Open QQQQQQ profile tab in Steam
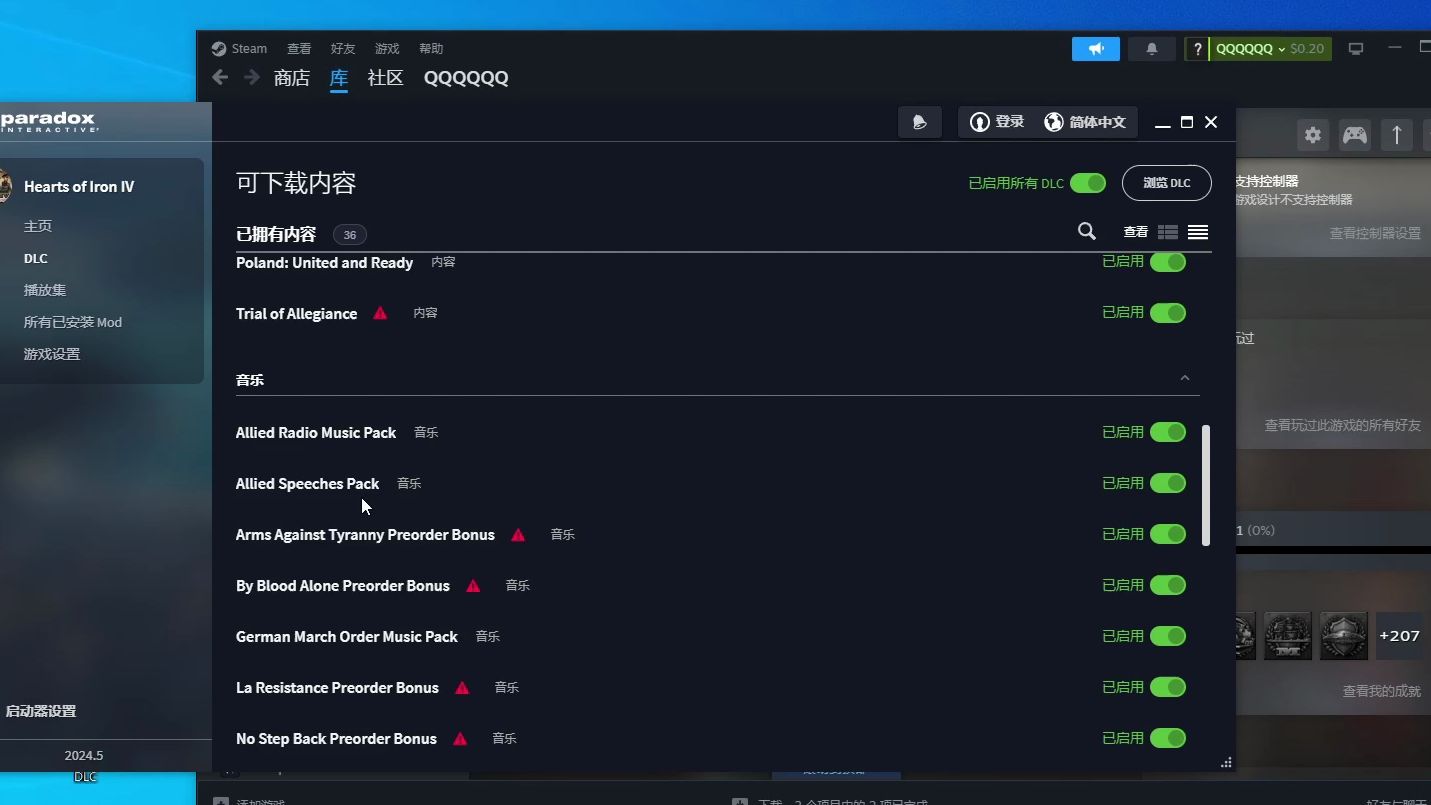Screen dimensions: 1431x805 click(466, 78)
